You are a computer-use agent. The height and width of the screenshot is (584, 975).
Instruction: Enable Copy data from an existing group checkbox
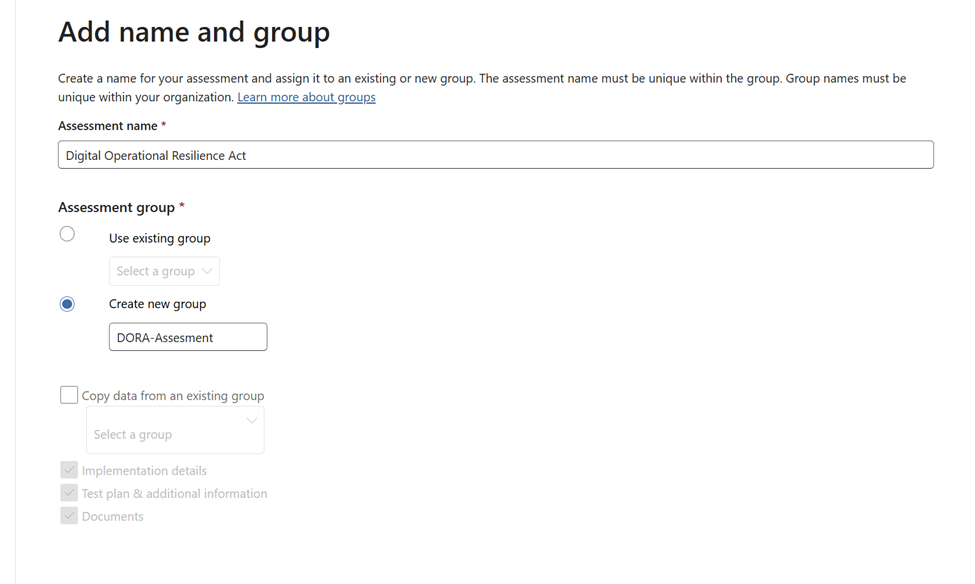pos(69,395)
